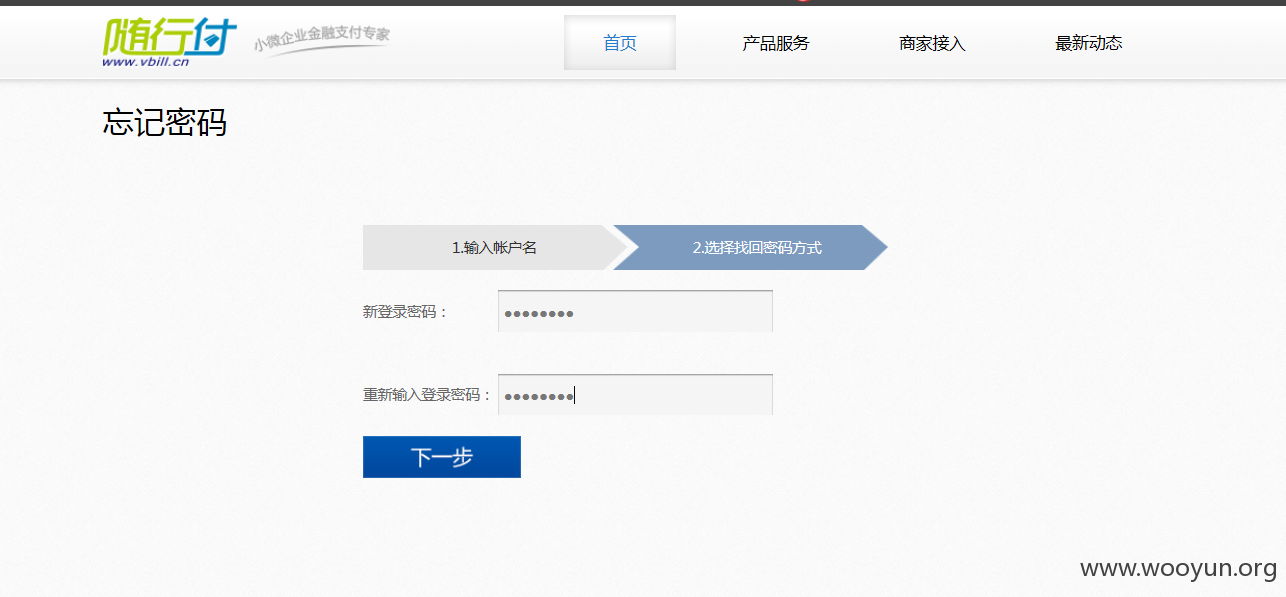Open 最新动态 in the navigation
Viewport: 1286px width, 597px height.
[1088, 43]
